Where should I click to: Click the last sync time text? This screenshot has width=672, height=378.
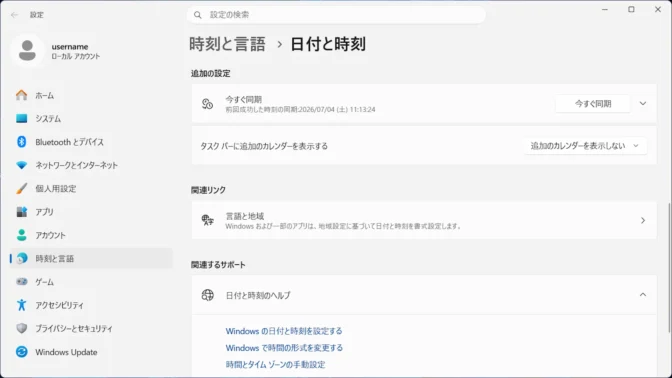[x=300, y=110]
